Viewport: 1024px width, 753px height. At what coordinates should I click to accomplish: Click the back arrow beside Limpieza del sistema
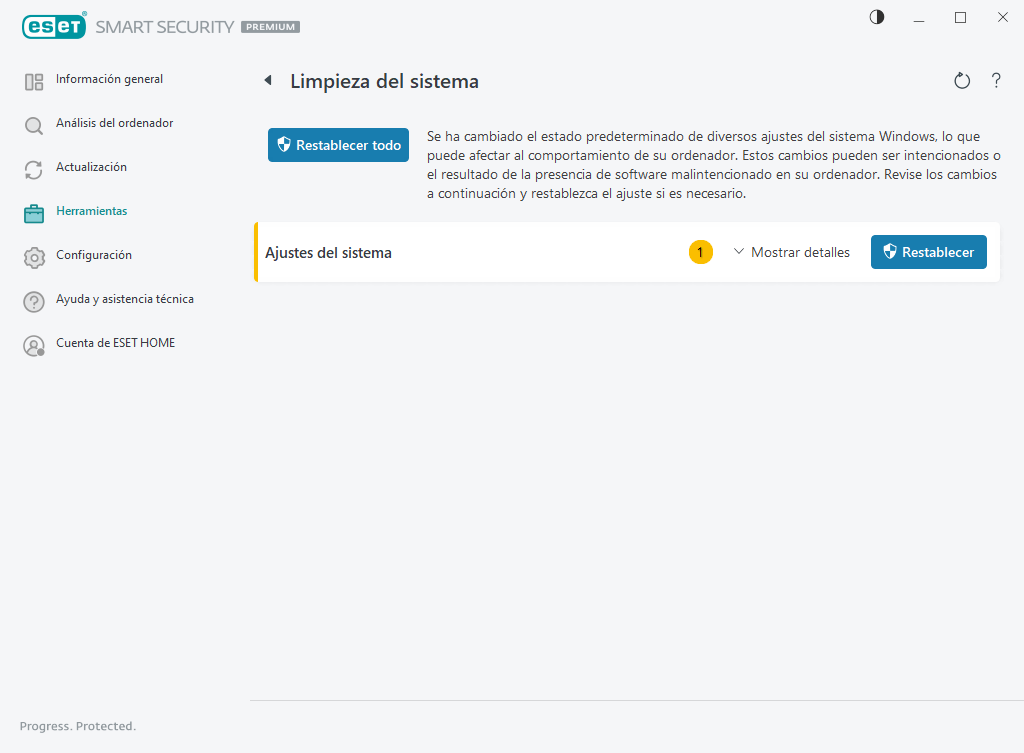coord(267,79)
